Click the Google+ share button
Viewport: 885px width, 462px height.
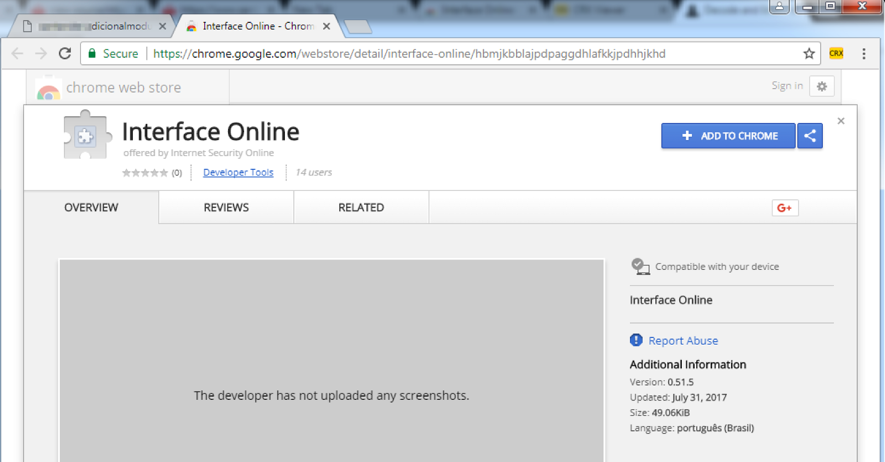(785, 208)
